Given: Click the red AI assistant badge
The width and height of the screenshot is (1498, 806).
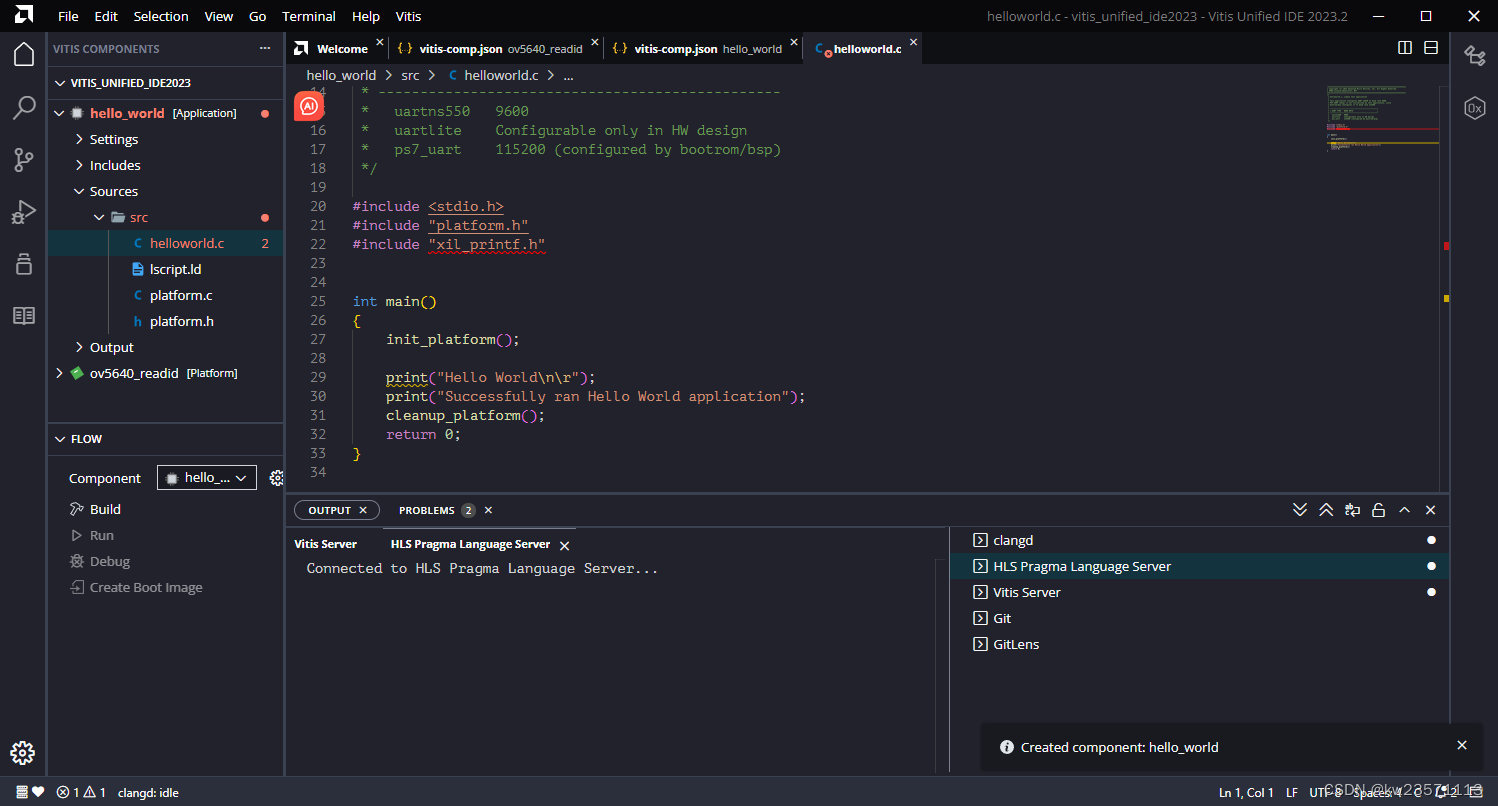Looking at the screenshot, I should tap(309, 106).
